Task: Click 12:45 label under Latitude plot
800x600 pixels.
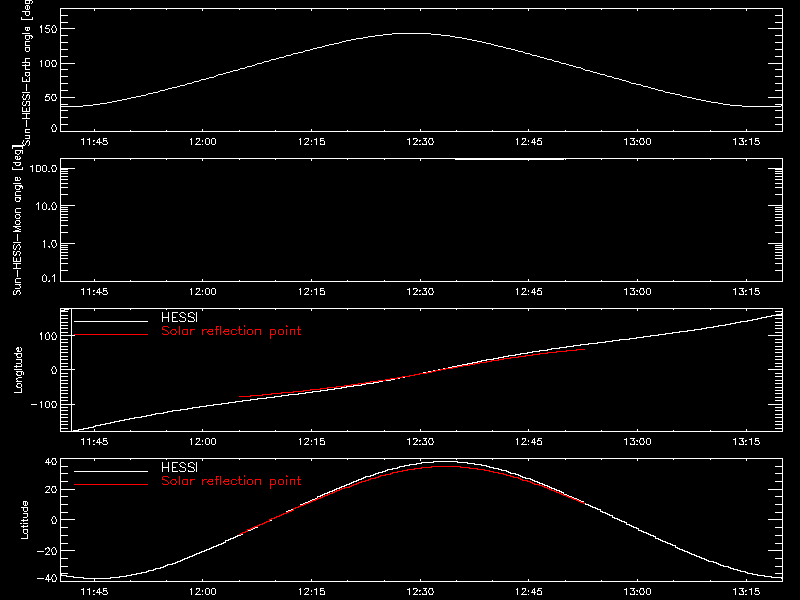Action: [x=529, y=592]
